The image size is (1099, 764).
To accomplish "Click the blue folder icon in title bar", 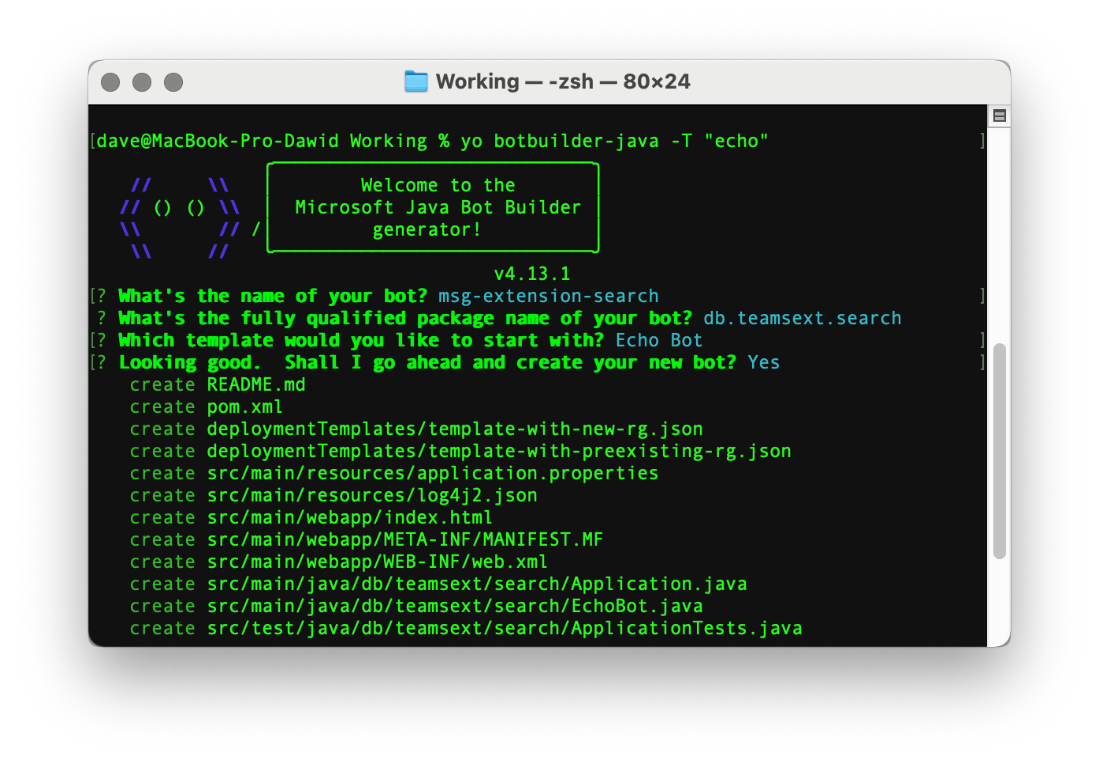I will pyautogui.click(x=416, y=81).
